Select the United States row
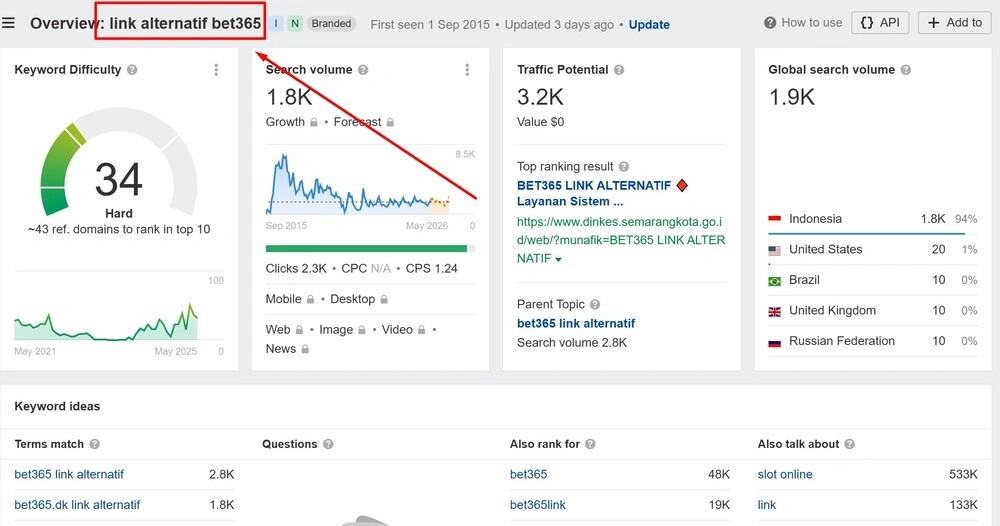The image size is (1000, 526). pyautogui.click(x=872, y=249)
